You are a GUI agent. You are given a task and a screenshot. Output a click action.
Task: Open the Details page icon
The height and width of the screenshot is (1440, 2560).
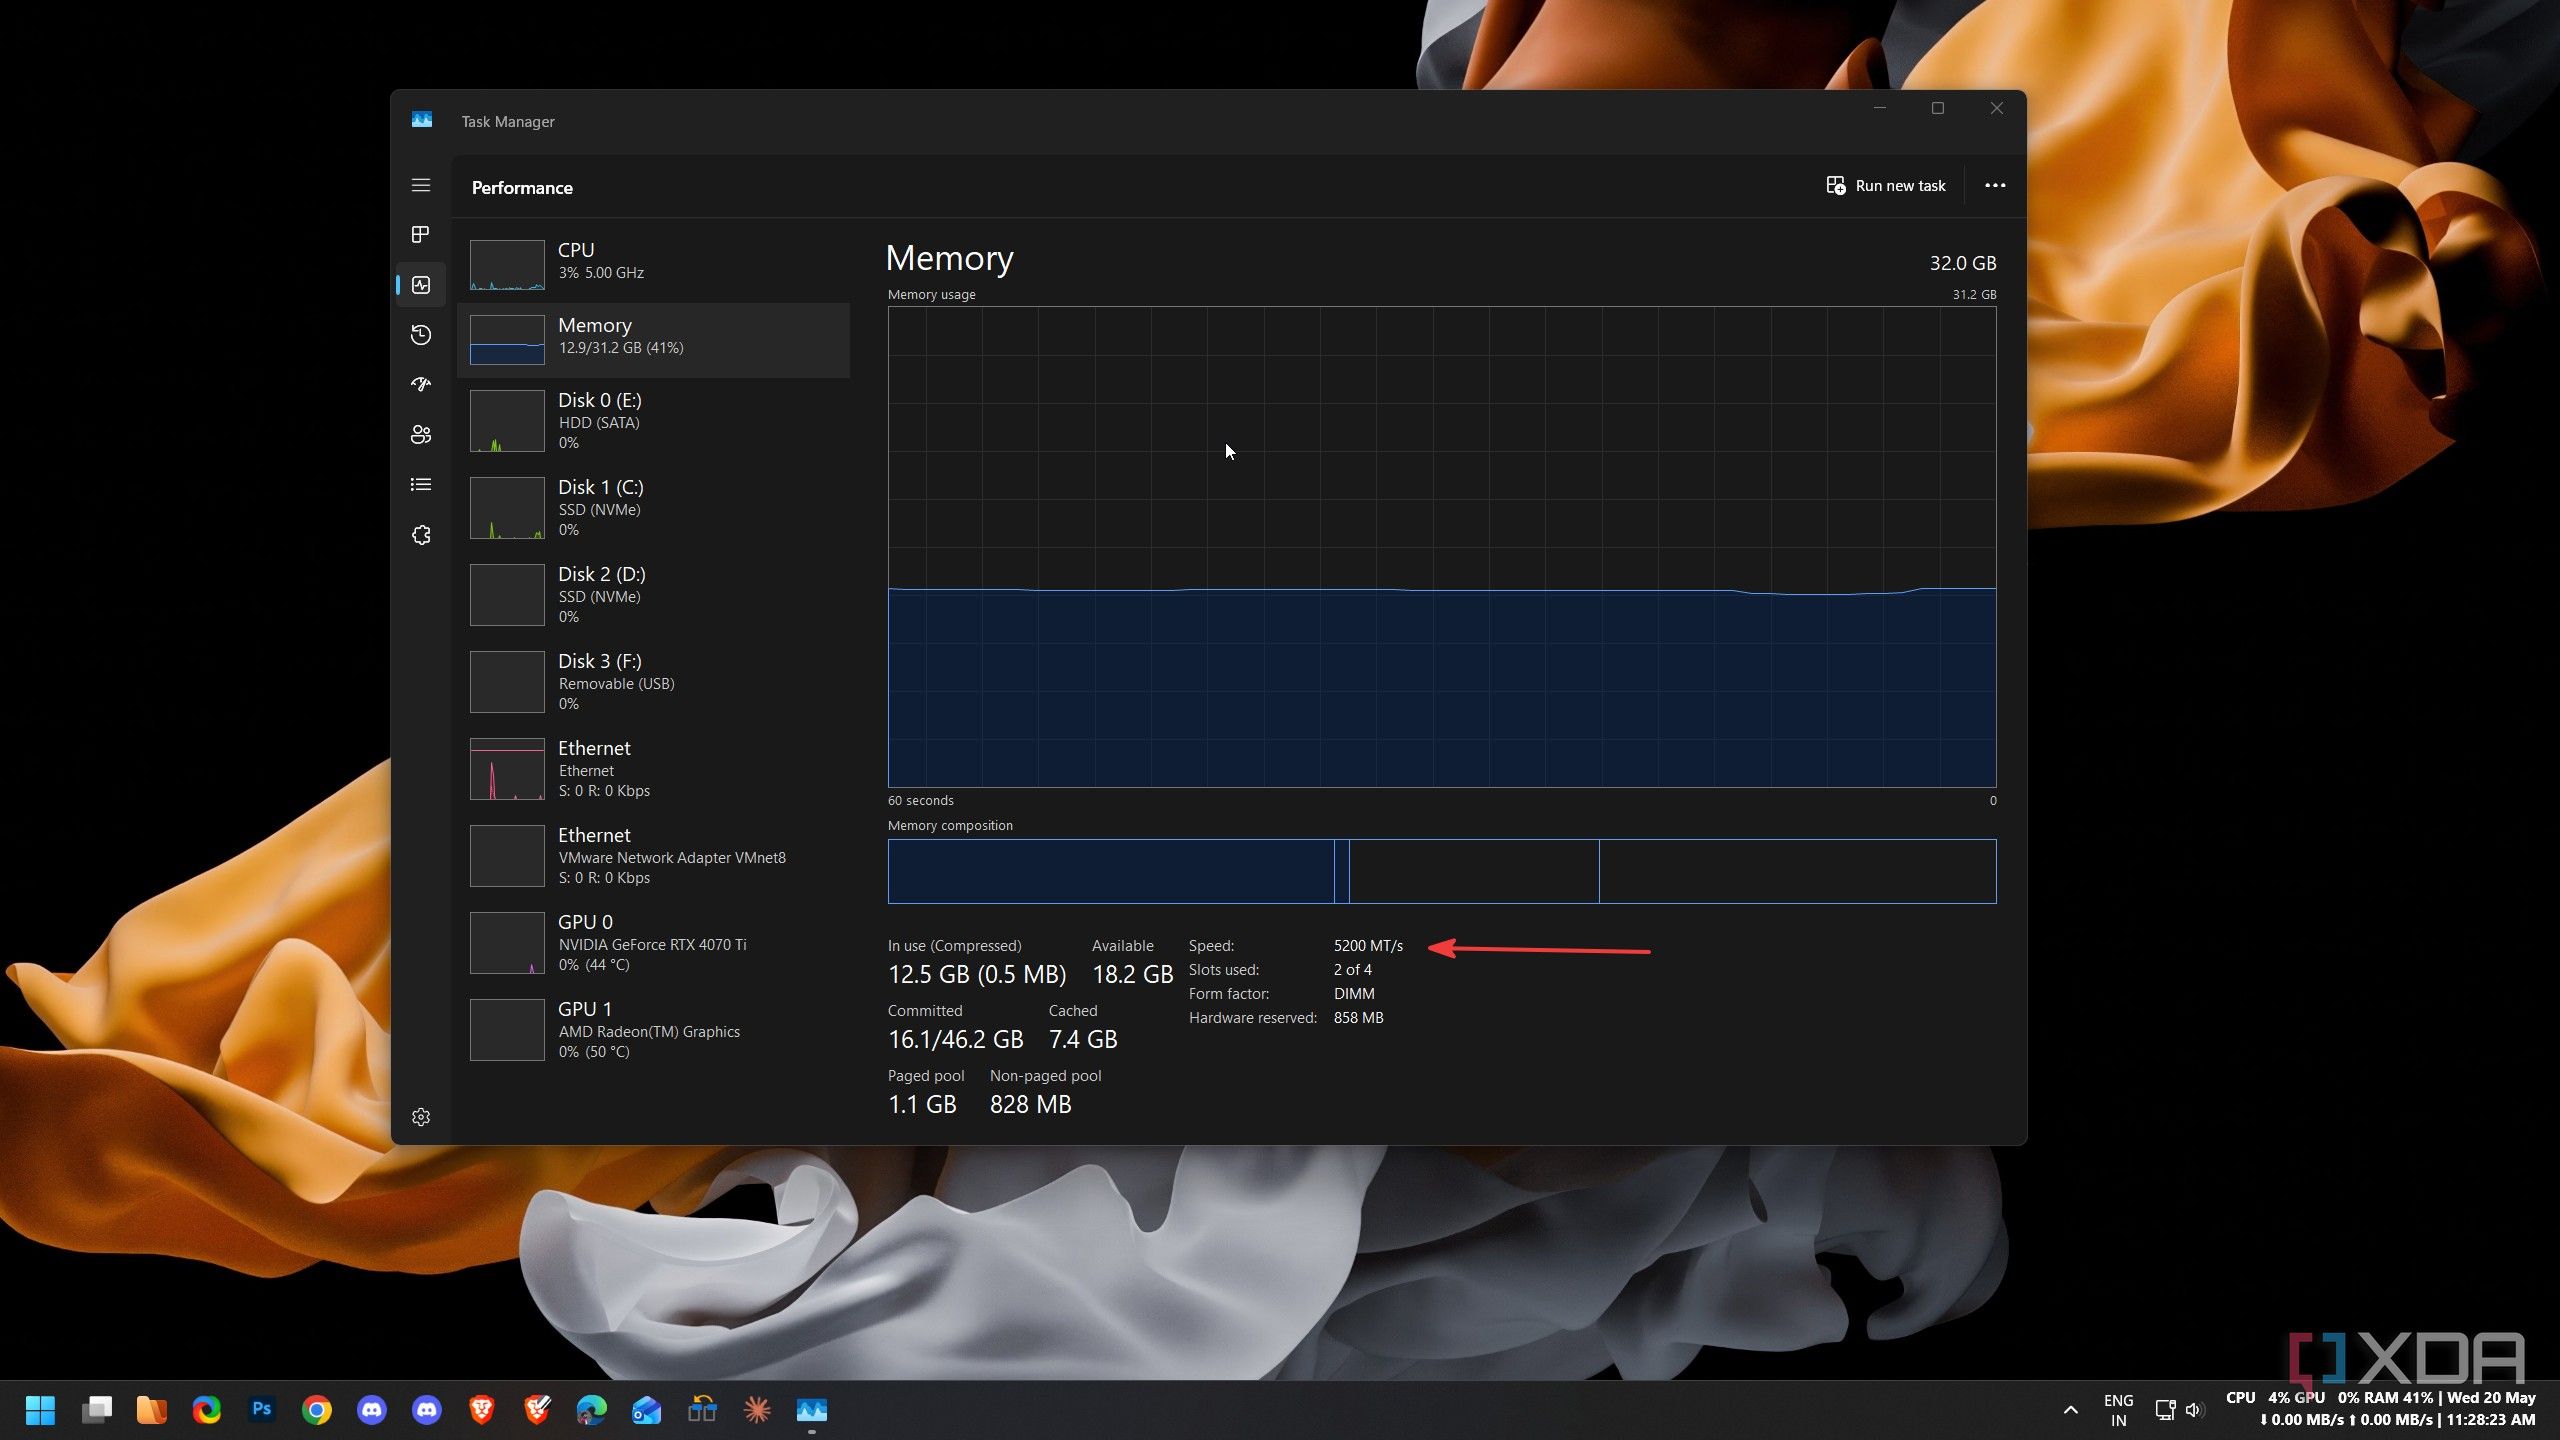[421, 485]
